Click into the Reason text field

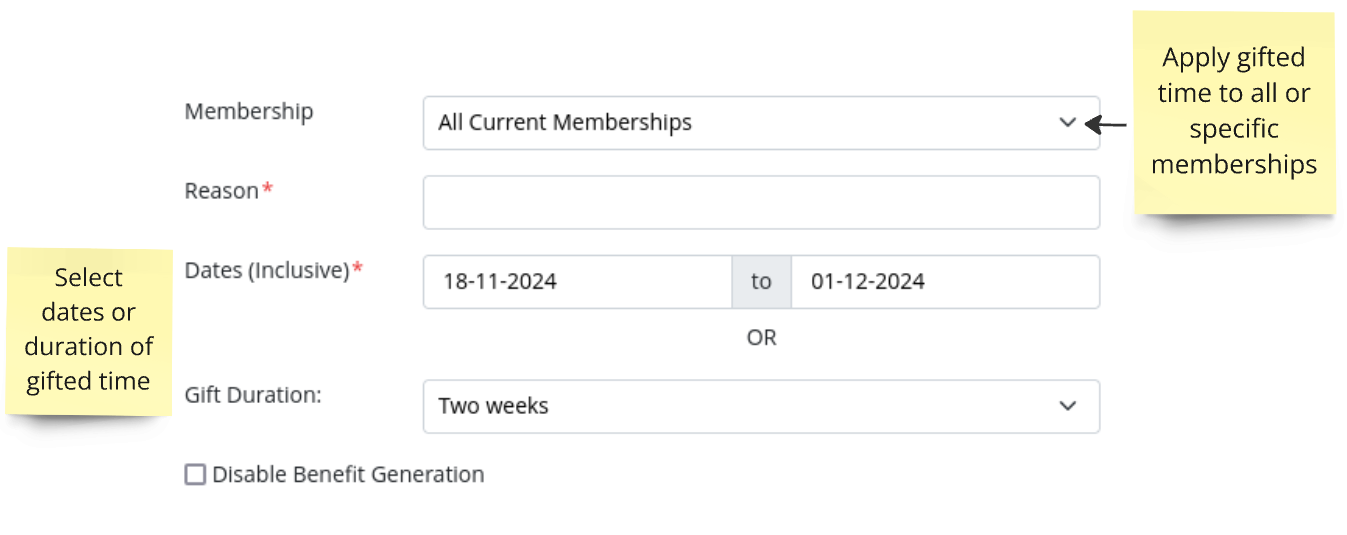761,203
